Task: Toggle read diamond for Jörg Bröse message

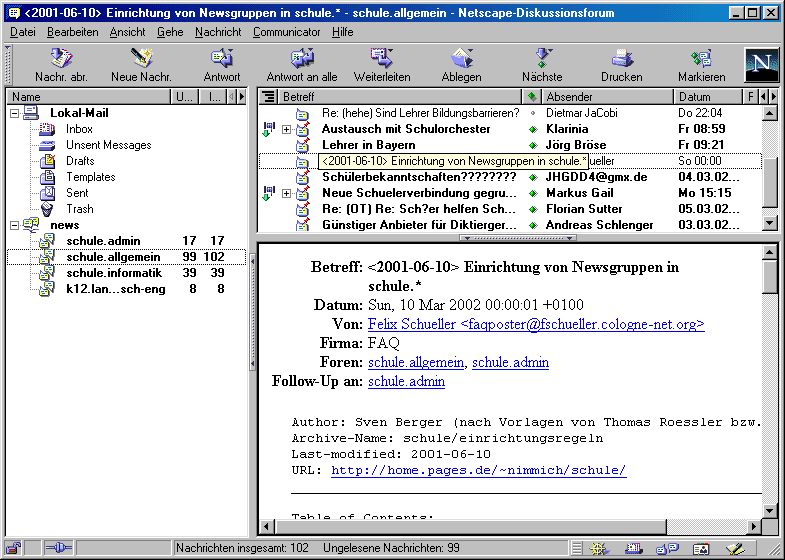Action: click(533, 145)
